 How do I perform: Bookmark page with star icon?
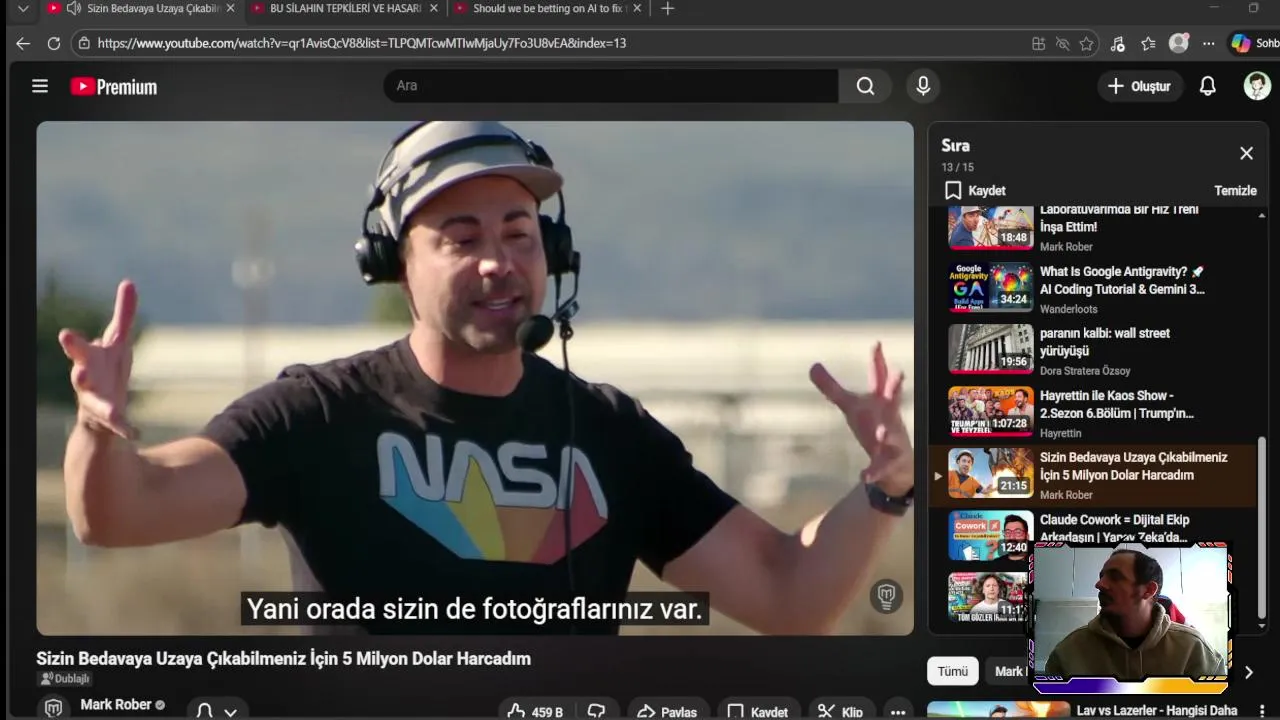[x=1086, y=43]
